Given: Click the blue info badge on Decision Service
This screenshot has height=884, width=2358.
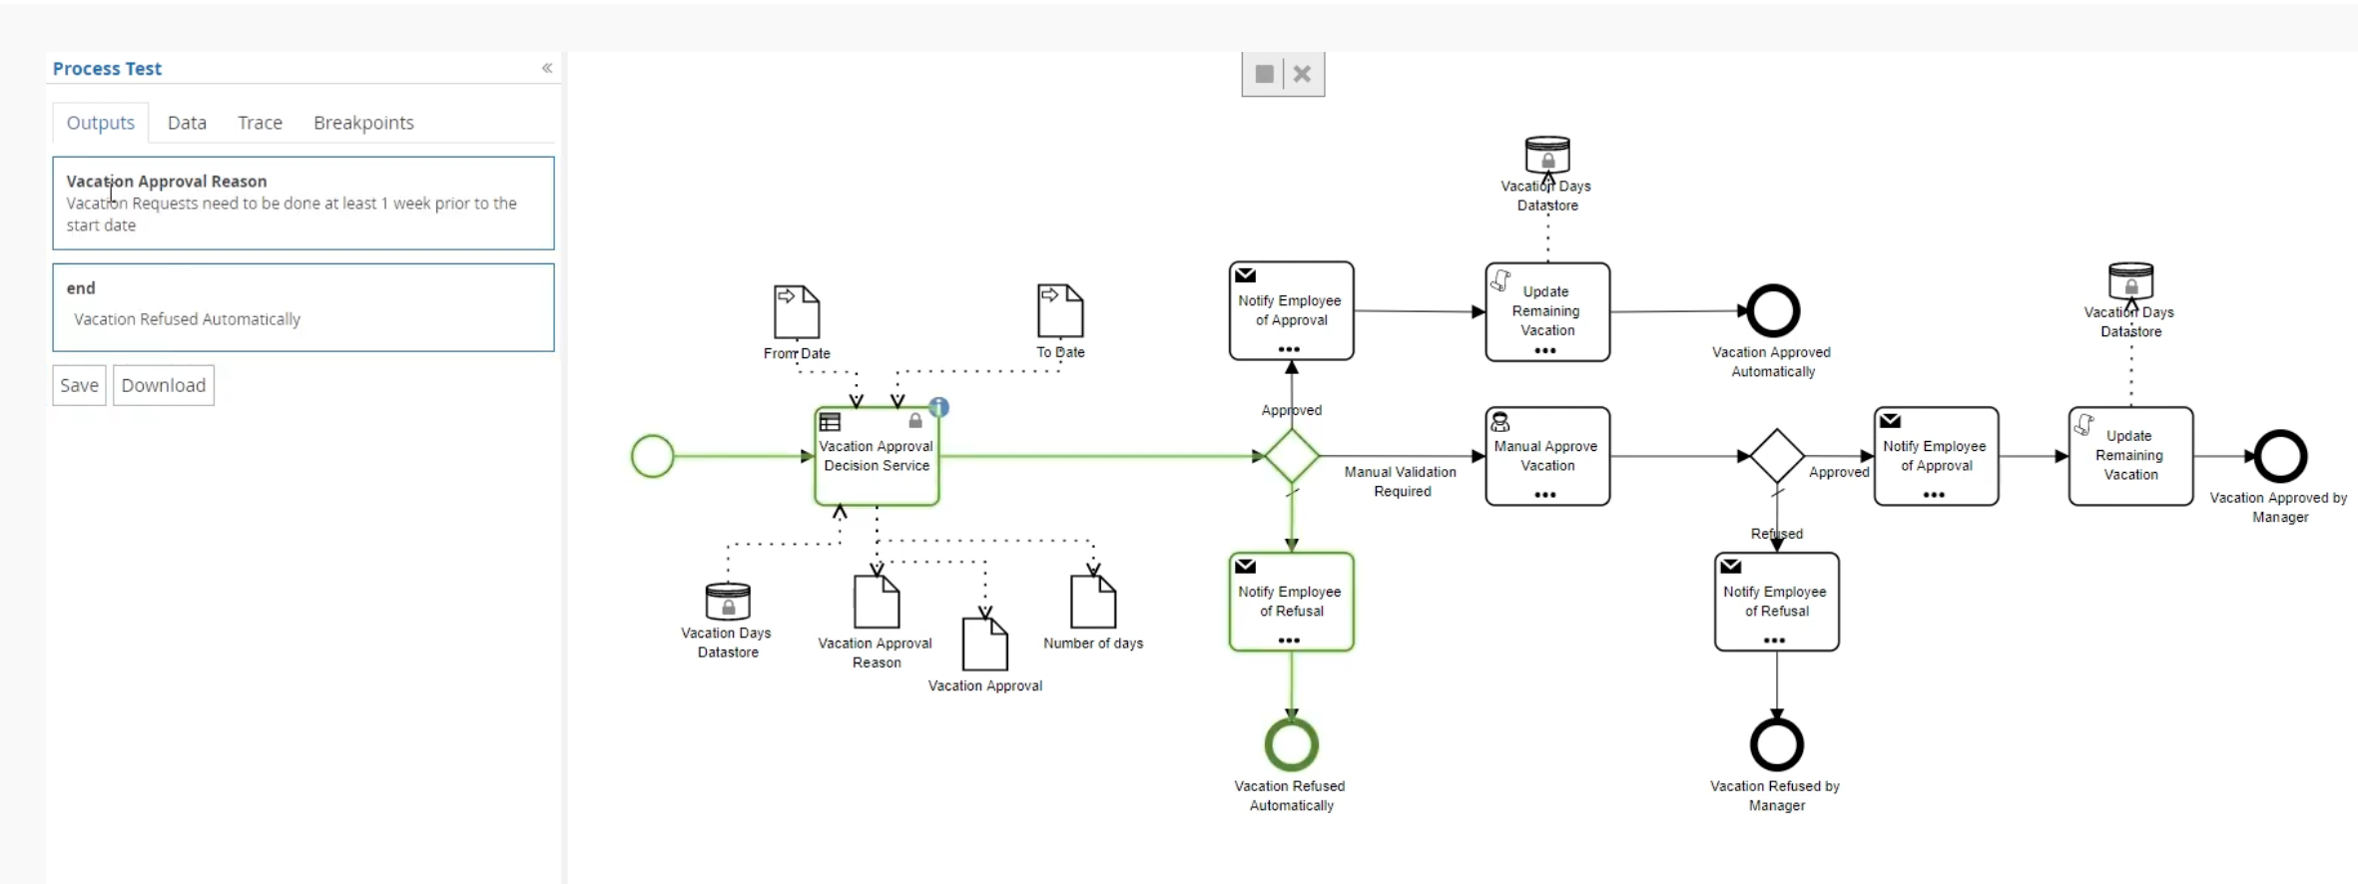Looking at the screenshot, I should coord(939,407).
